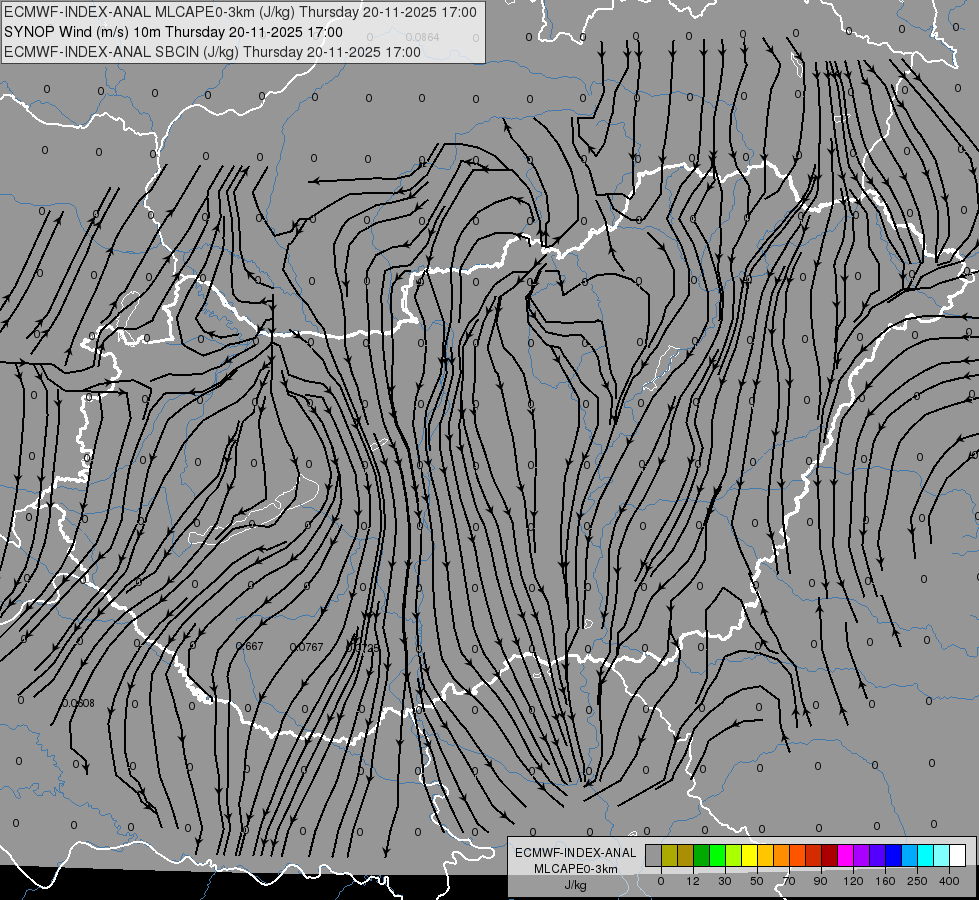This screenshot has width=979, height=900.
Task: Click the map value '0.0608'
Action: (x=78, y=703)
